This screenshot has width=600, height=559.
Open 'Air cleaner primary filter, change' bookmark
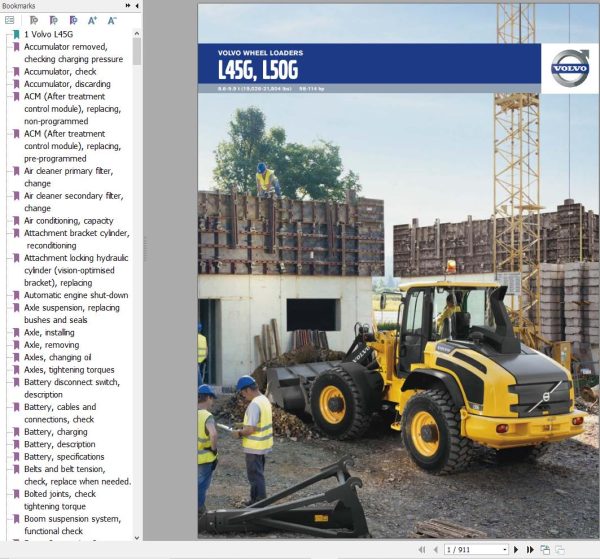(68, 177)
